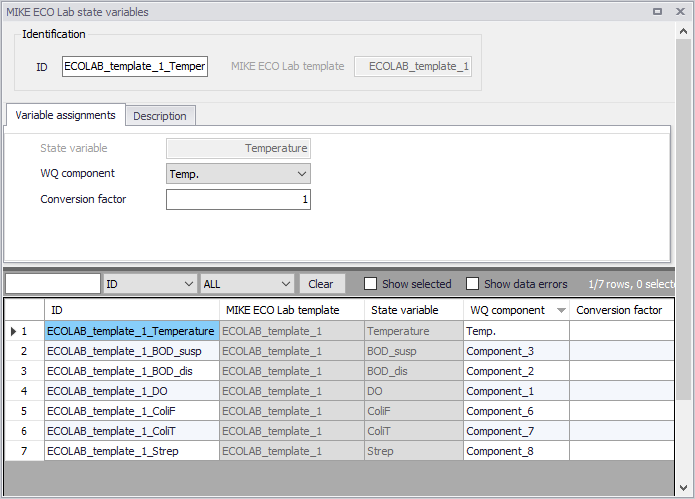
Task: Click the State variable column header
Action: (414, 310)
